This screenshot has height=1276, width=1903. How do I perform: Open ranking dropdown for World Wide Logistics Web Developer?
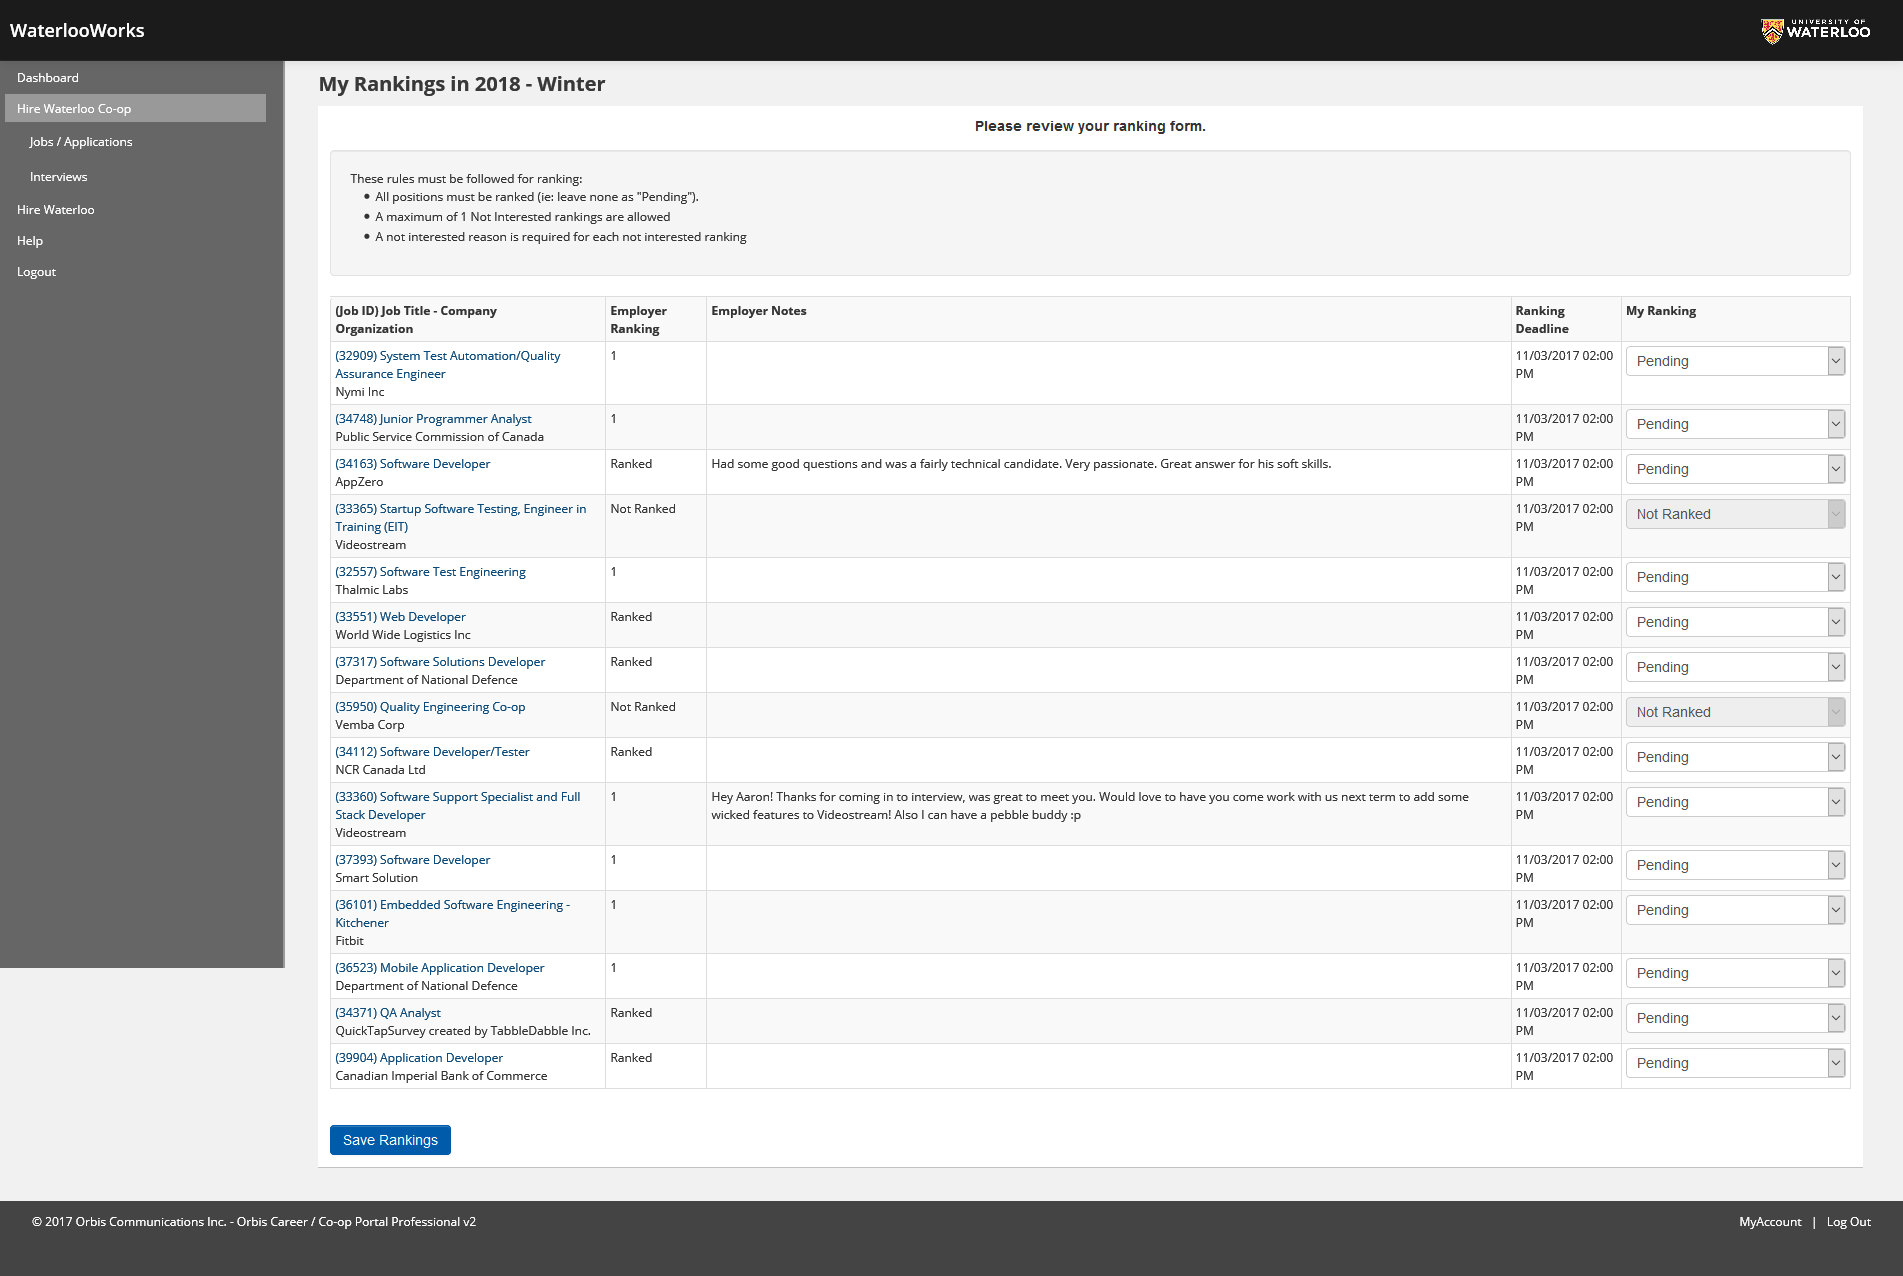[x=1735, y=622]
